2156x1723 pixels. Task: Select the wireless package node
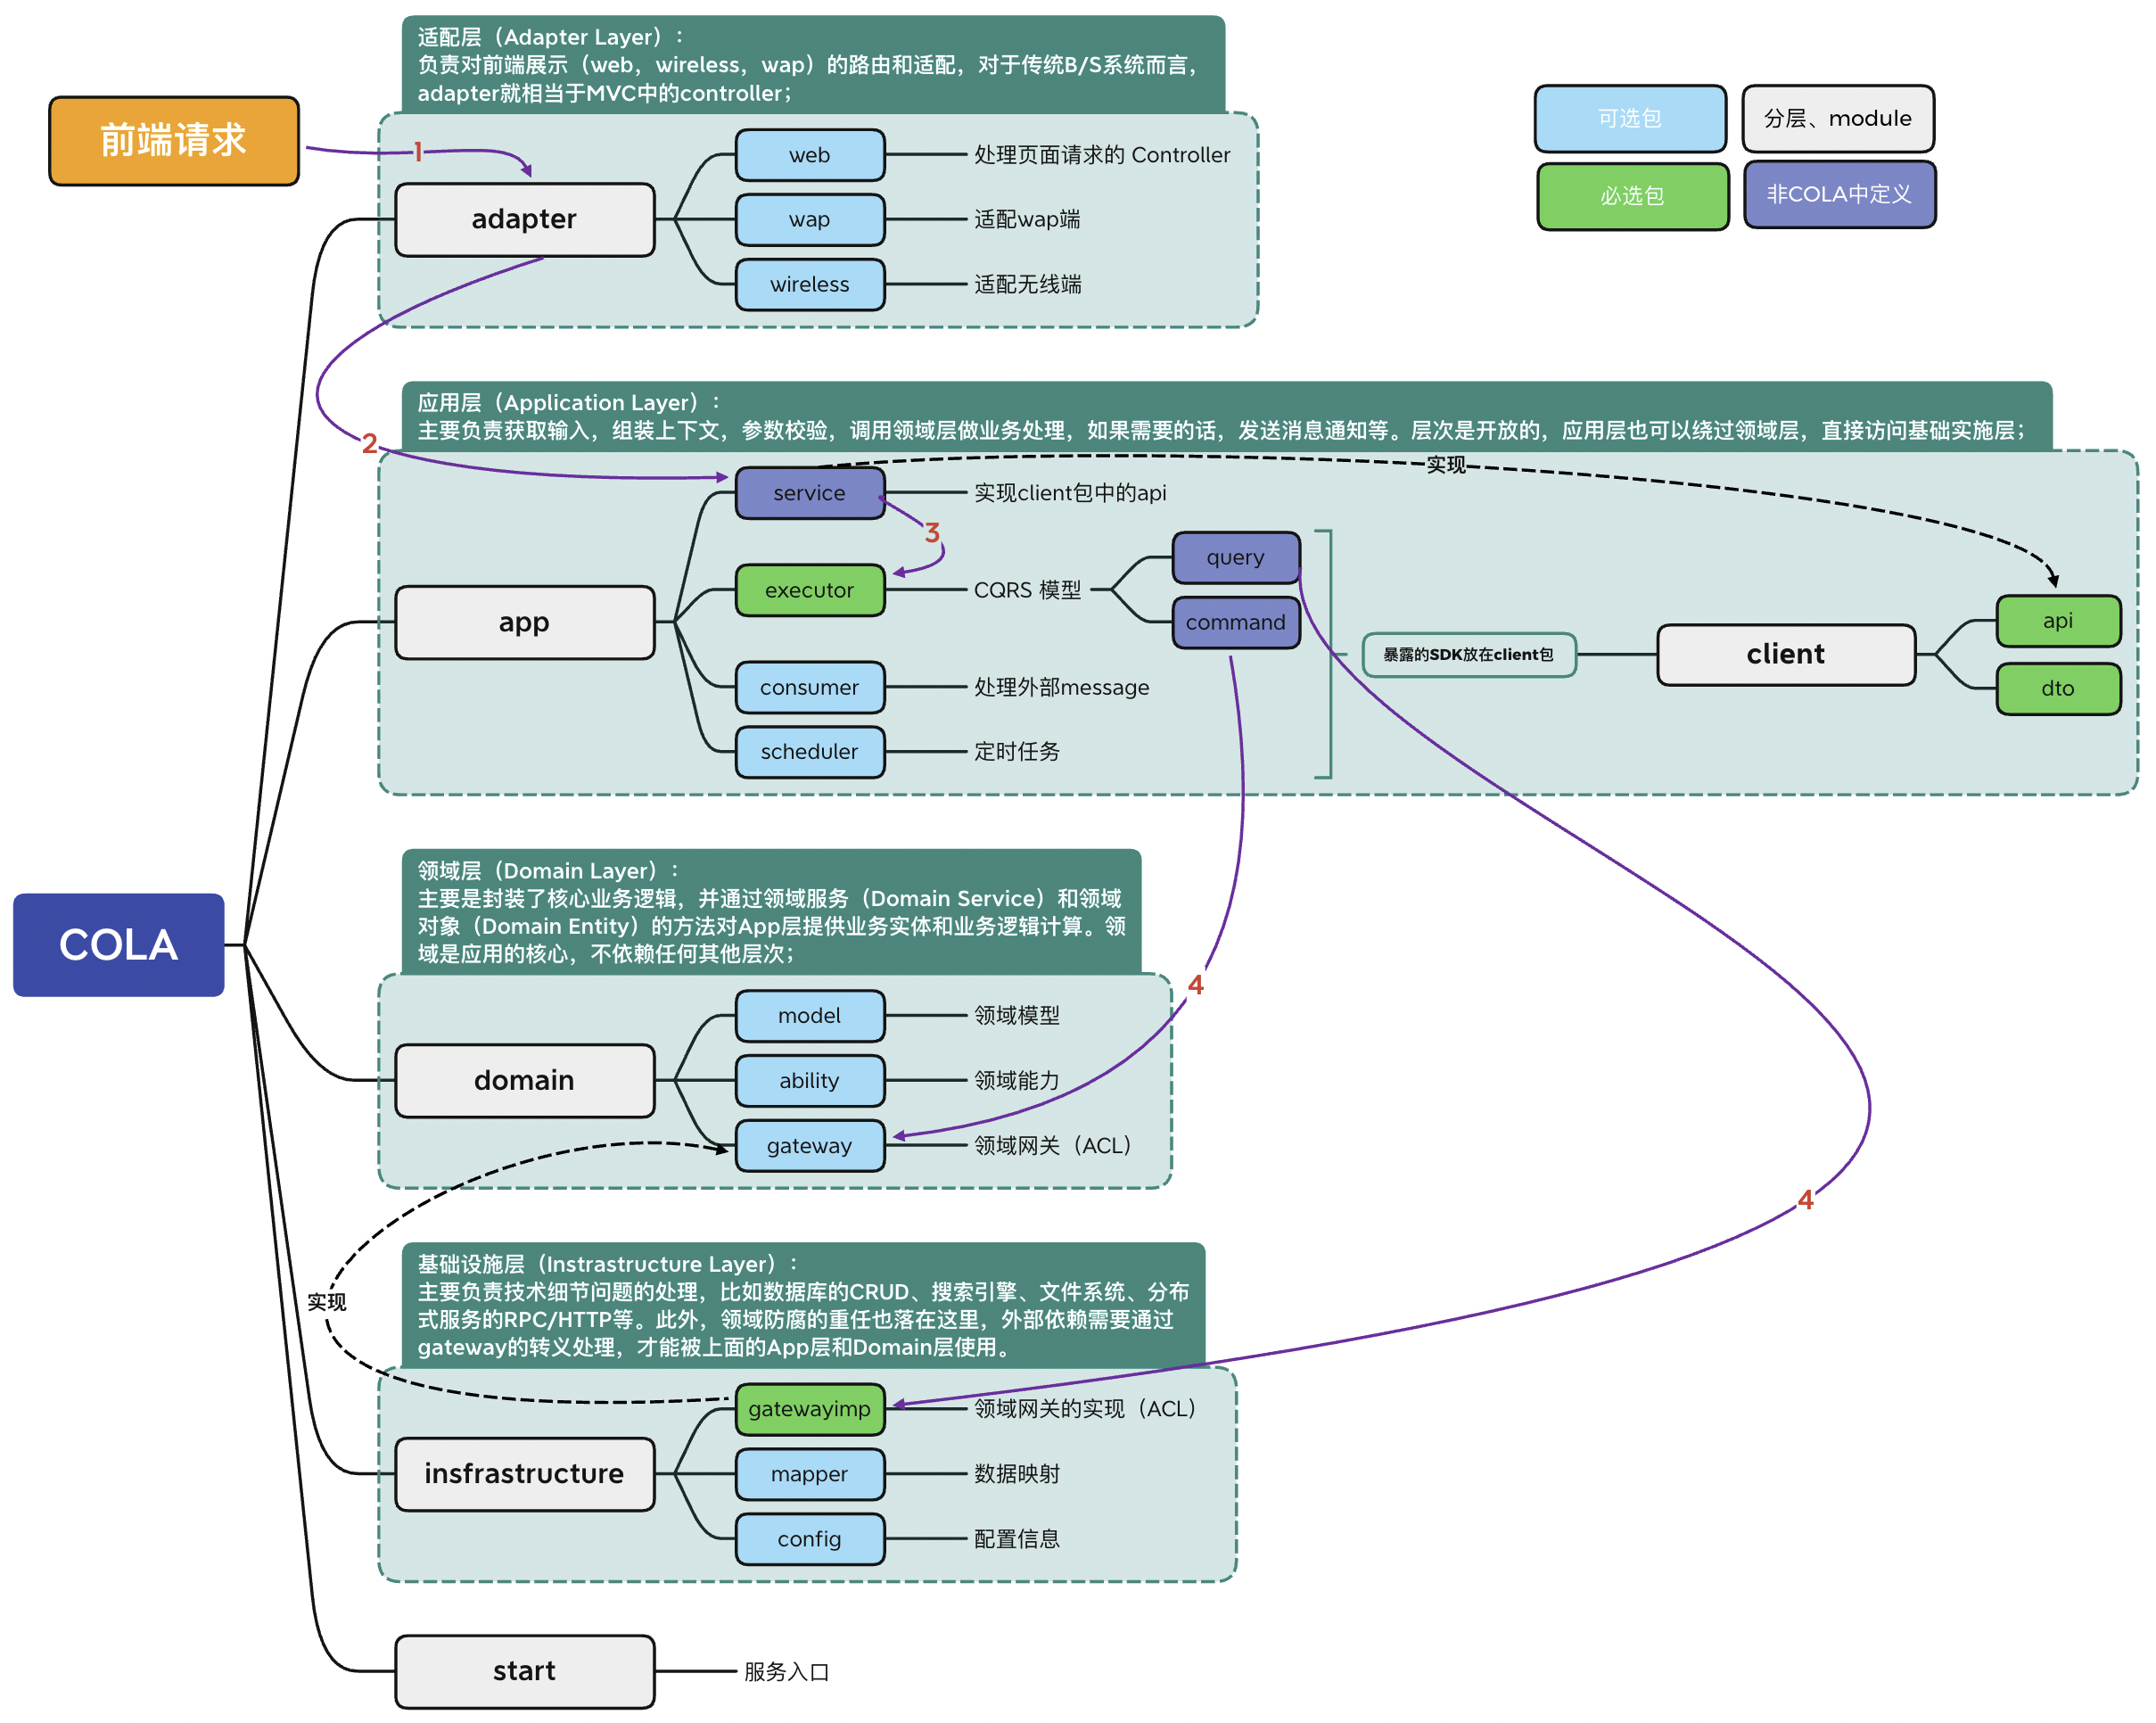pos(809,284)
